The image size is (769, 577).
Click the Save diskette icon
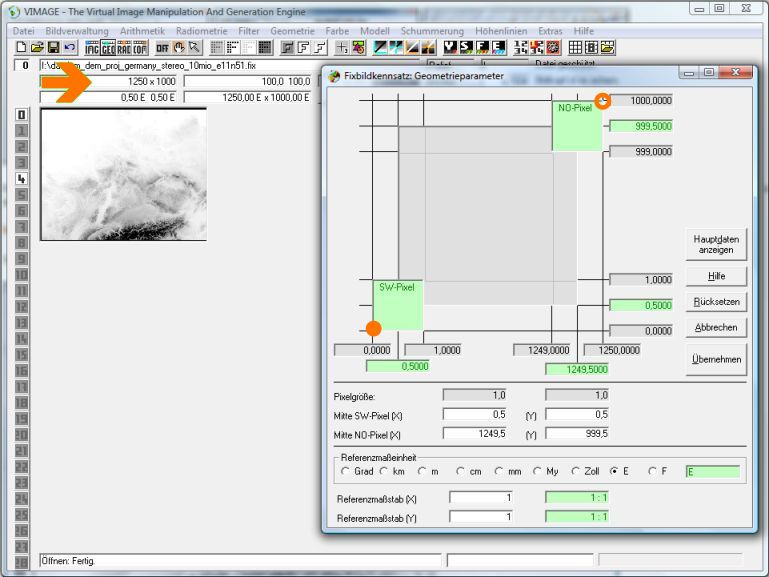click(53, 47)
